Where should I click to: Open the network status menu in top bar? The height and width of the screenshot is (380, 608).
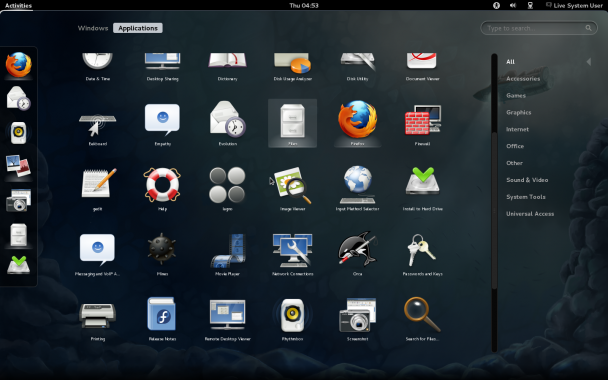[530, 5]
